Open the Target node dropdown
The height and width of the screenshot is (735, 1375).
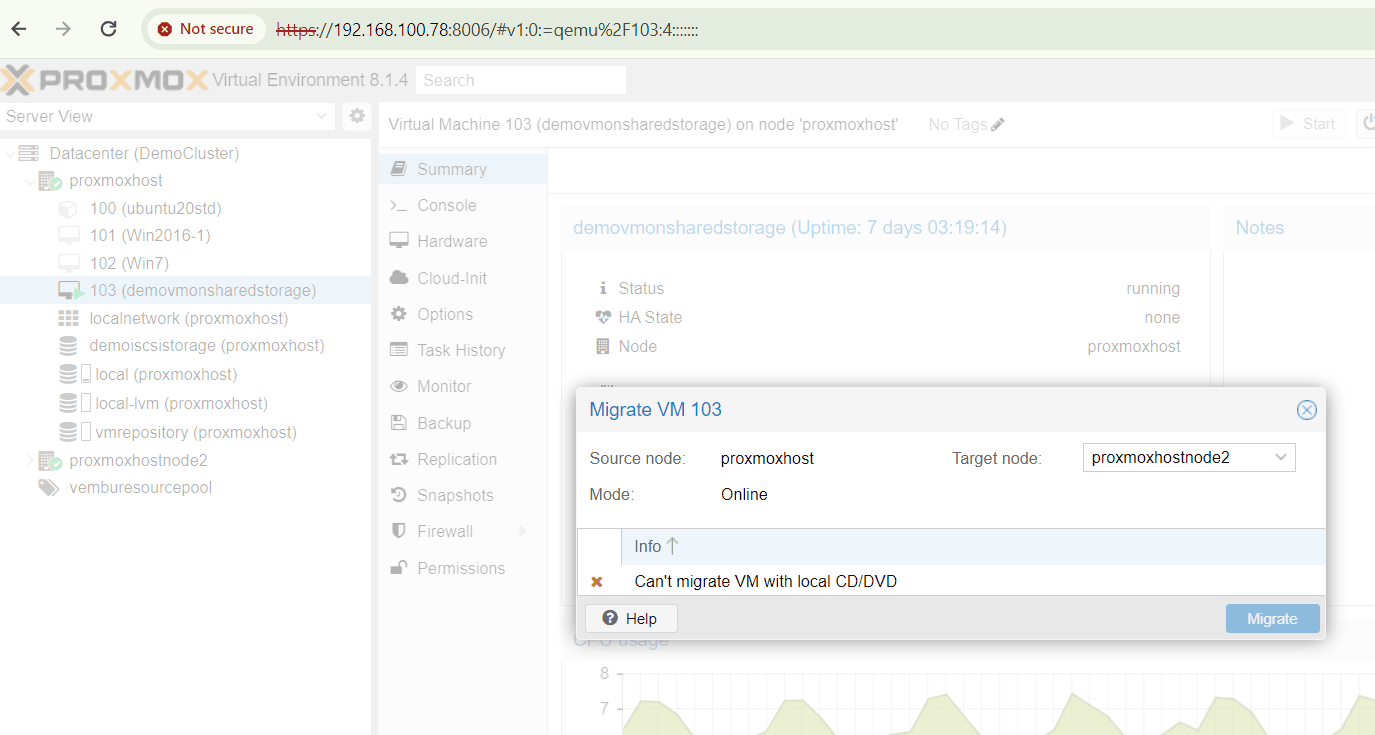click(1281, 458)
